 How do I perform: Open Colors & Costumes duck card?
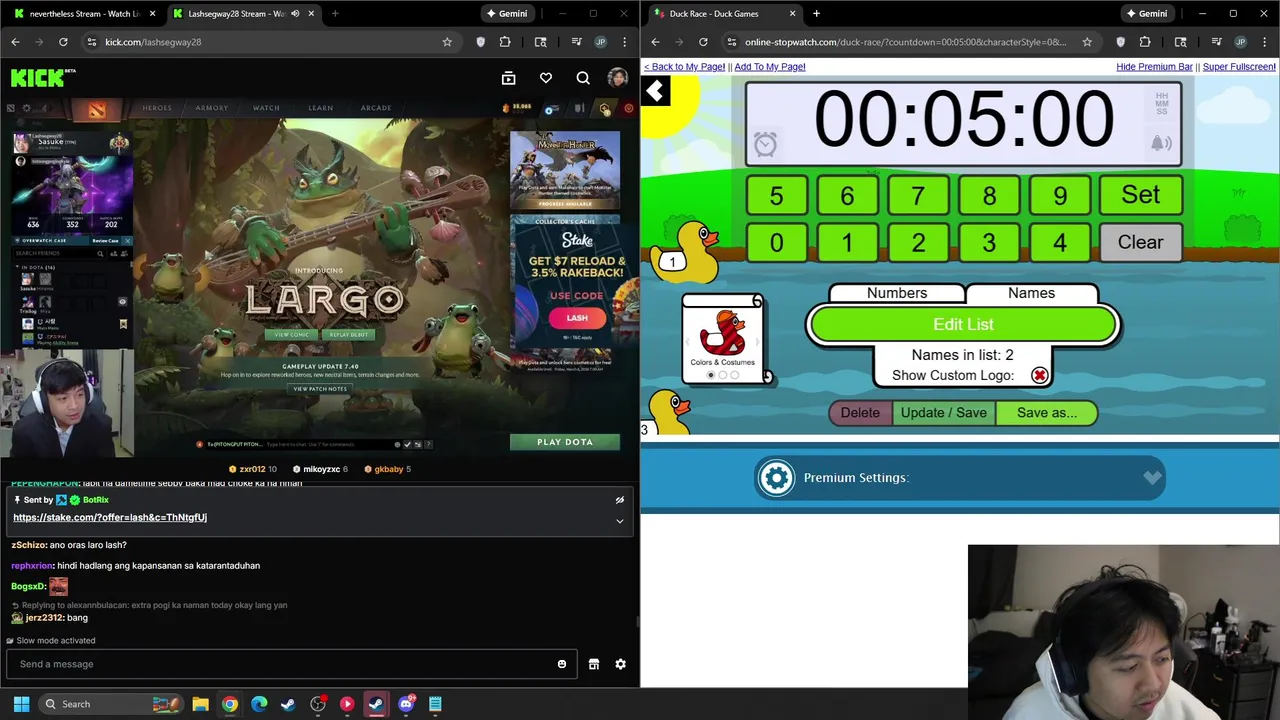click(x=723, y=340)
